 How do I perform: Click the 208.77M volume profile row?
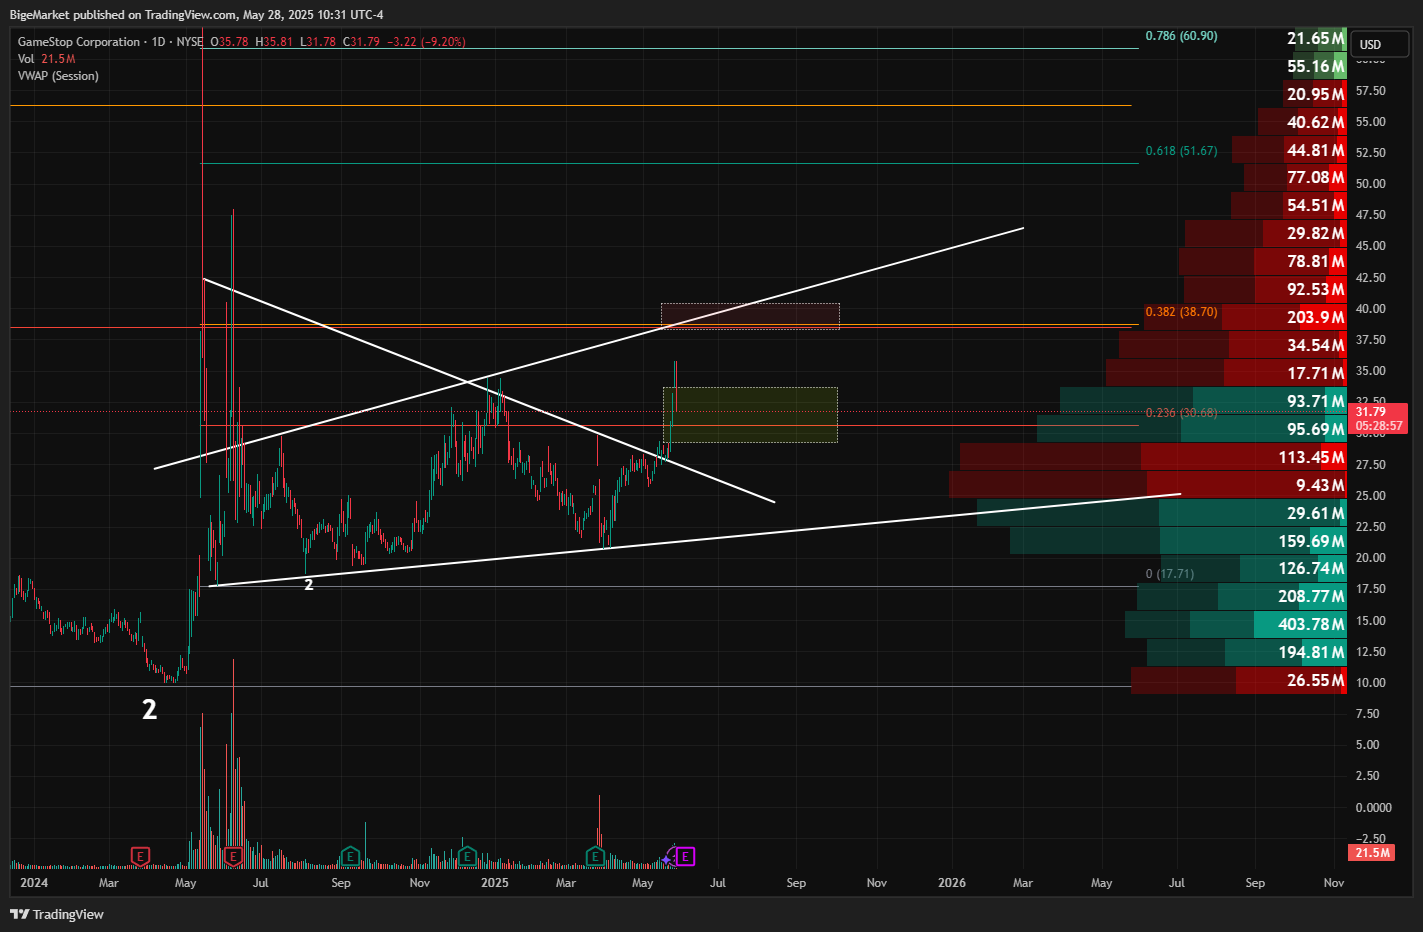pos(1242,596)
